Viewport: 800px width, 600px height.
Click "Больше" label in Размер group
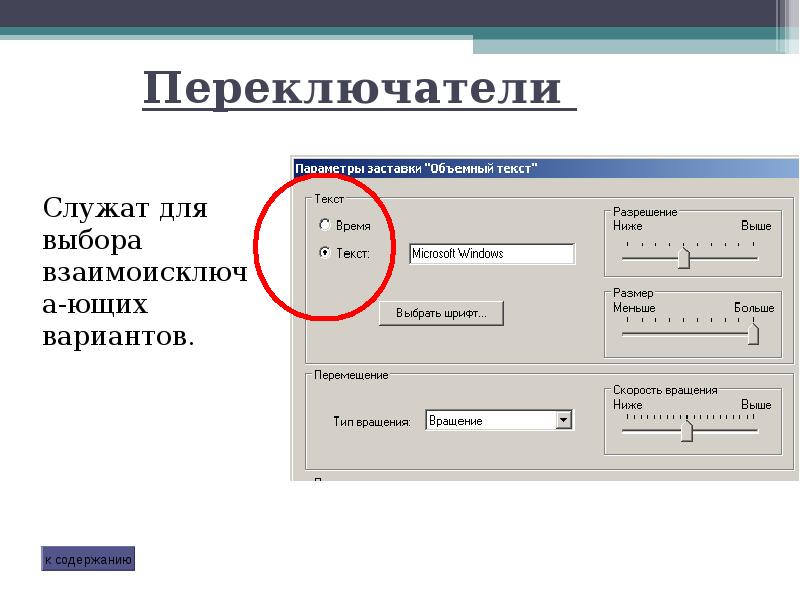(753, 308)
